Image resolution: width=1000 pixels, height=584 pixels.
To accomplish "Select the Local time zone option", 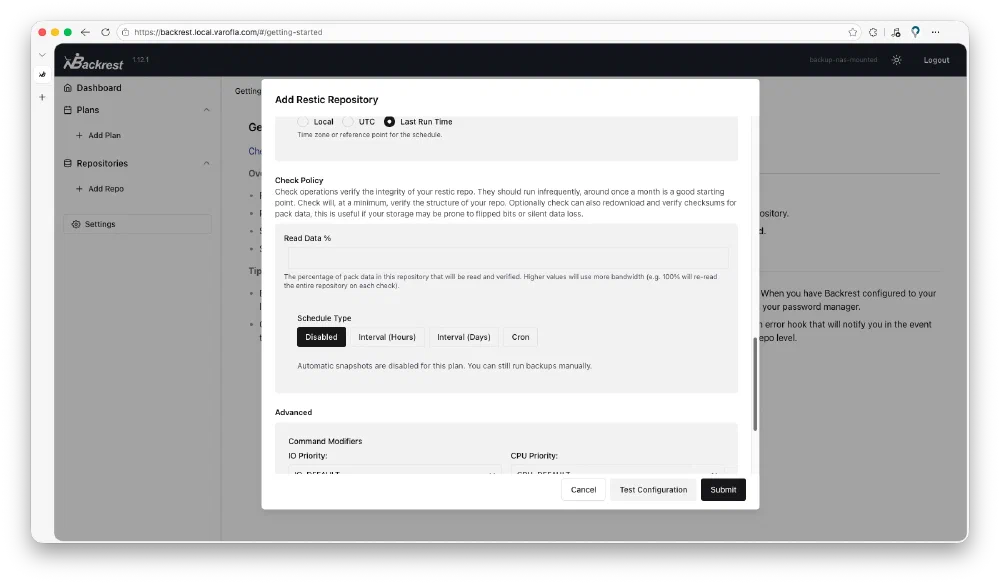I will [305, 121].
